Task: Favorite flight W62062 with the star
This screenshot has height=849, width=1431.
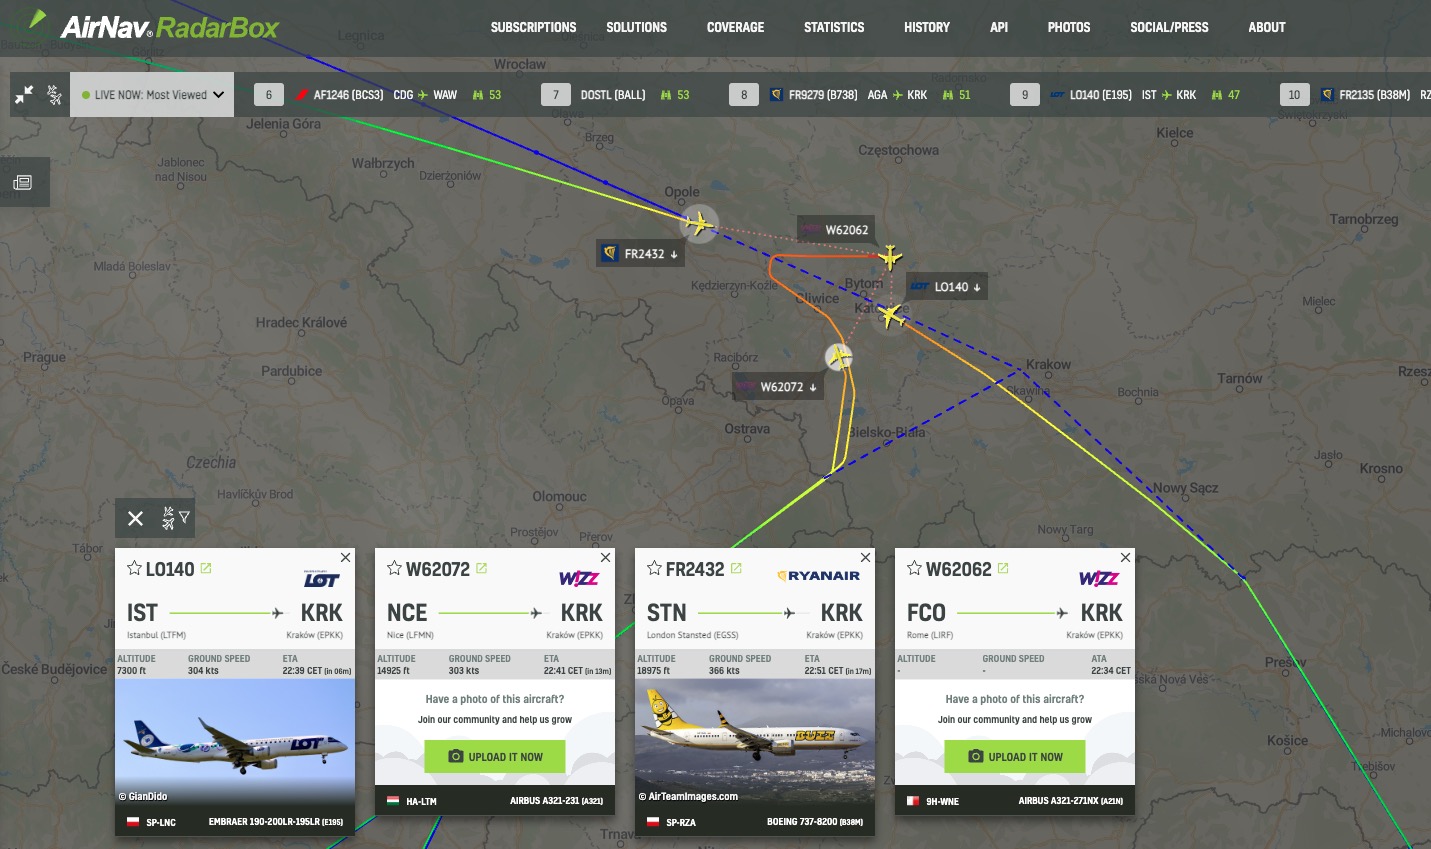Action: pyautogui.click(x=914, y=568)
